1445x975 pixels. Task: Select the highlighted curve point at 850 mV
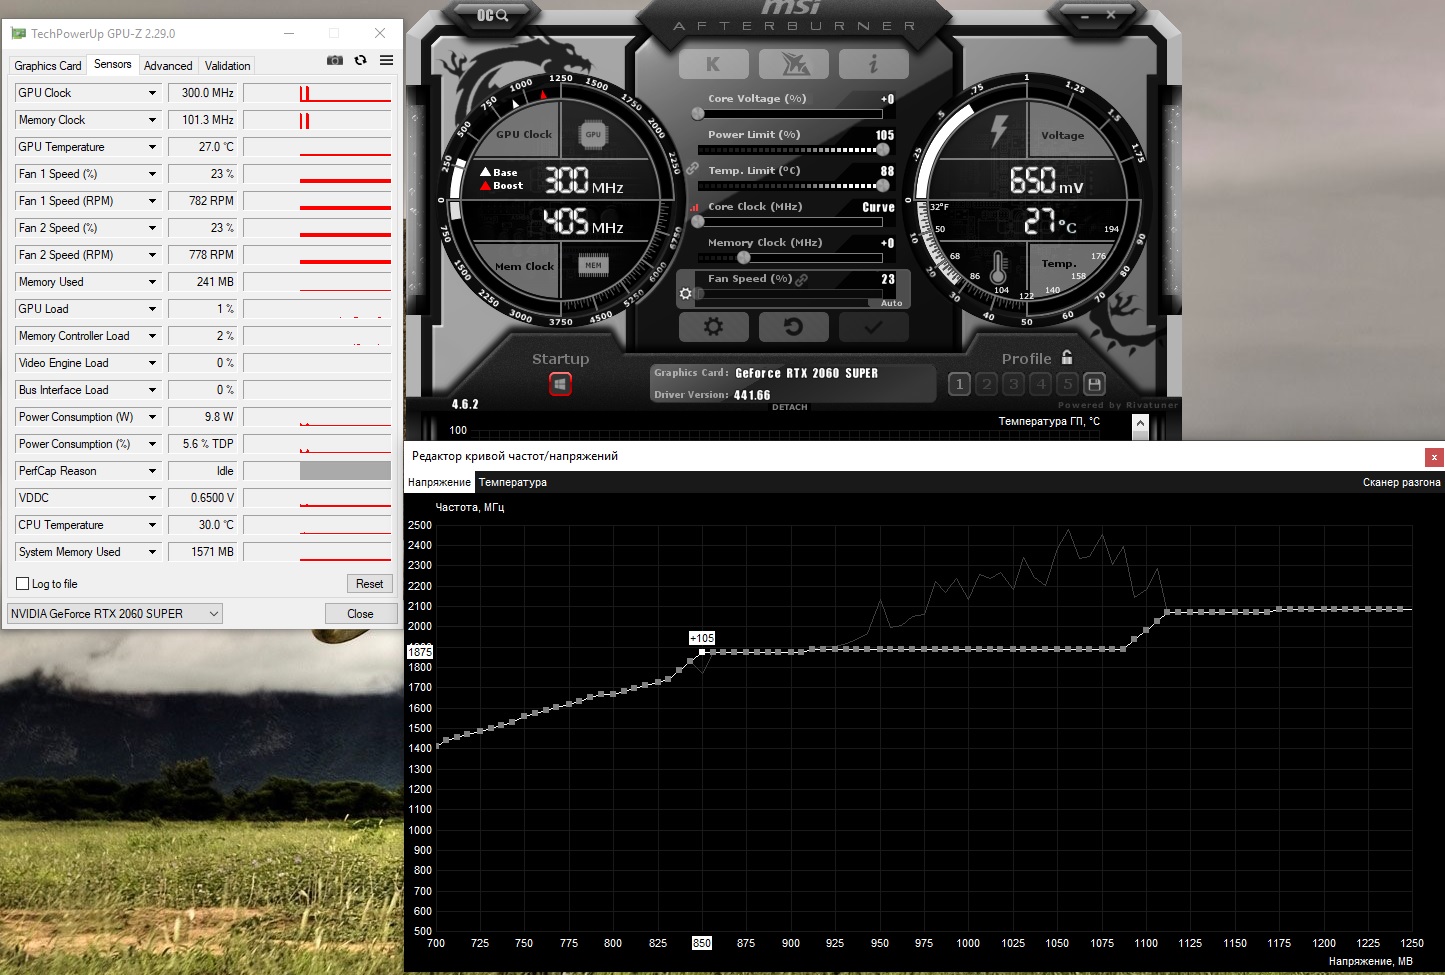pos(702,652)
